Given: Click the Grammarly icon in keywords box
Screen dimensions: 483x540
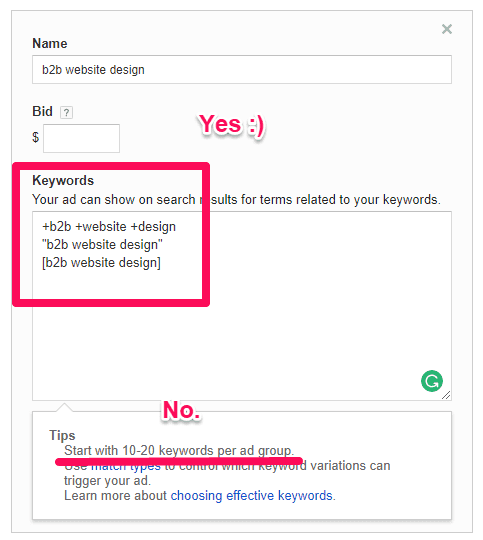Looking at the screenshot, I should click(432, 381).
